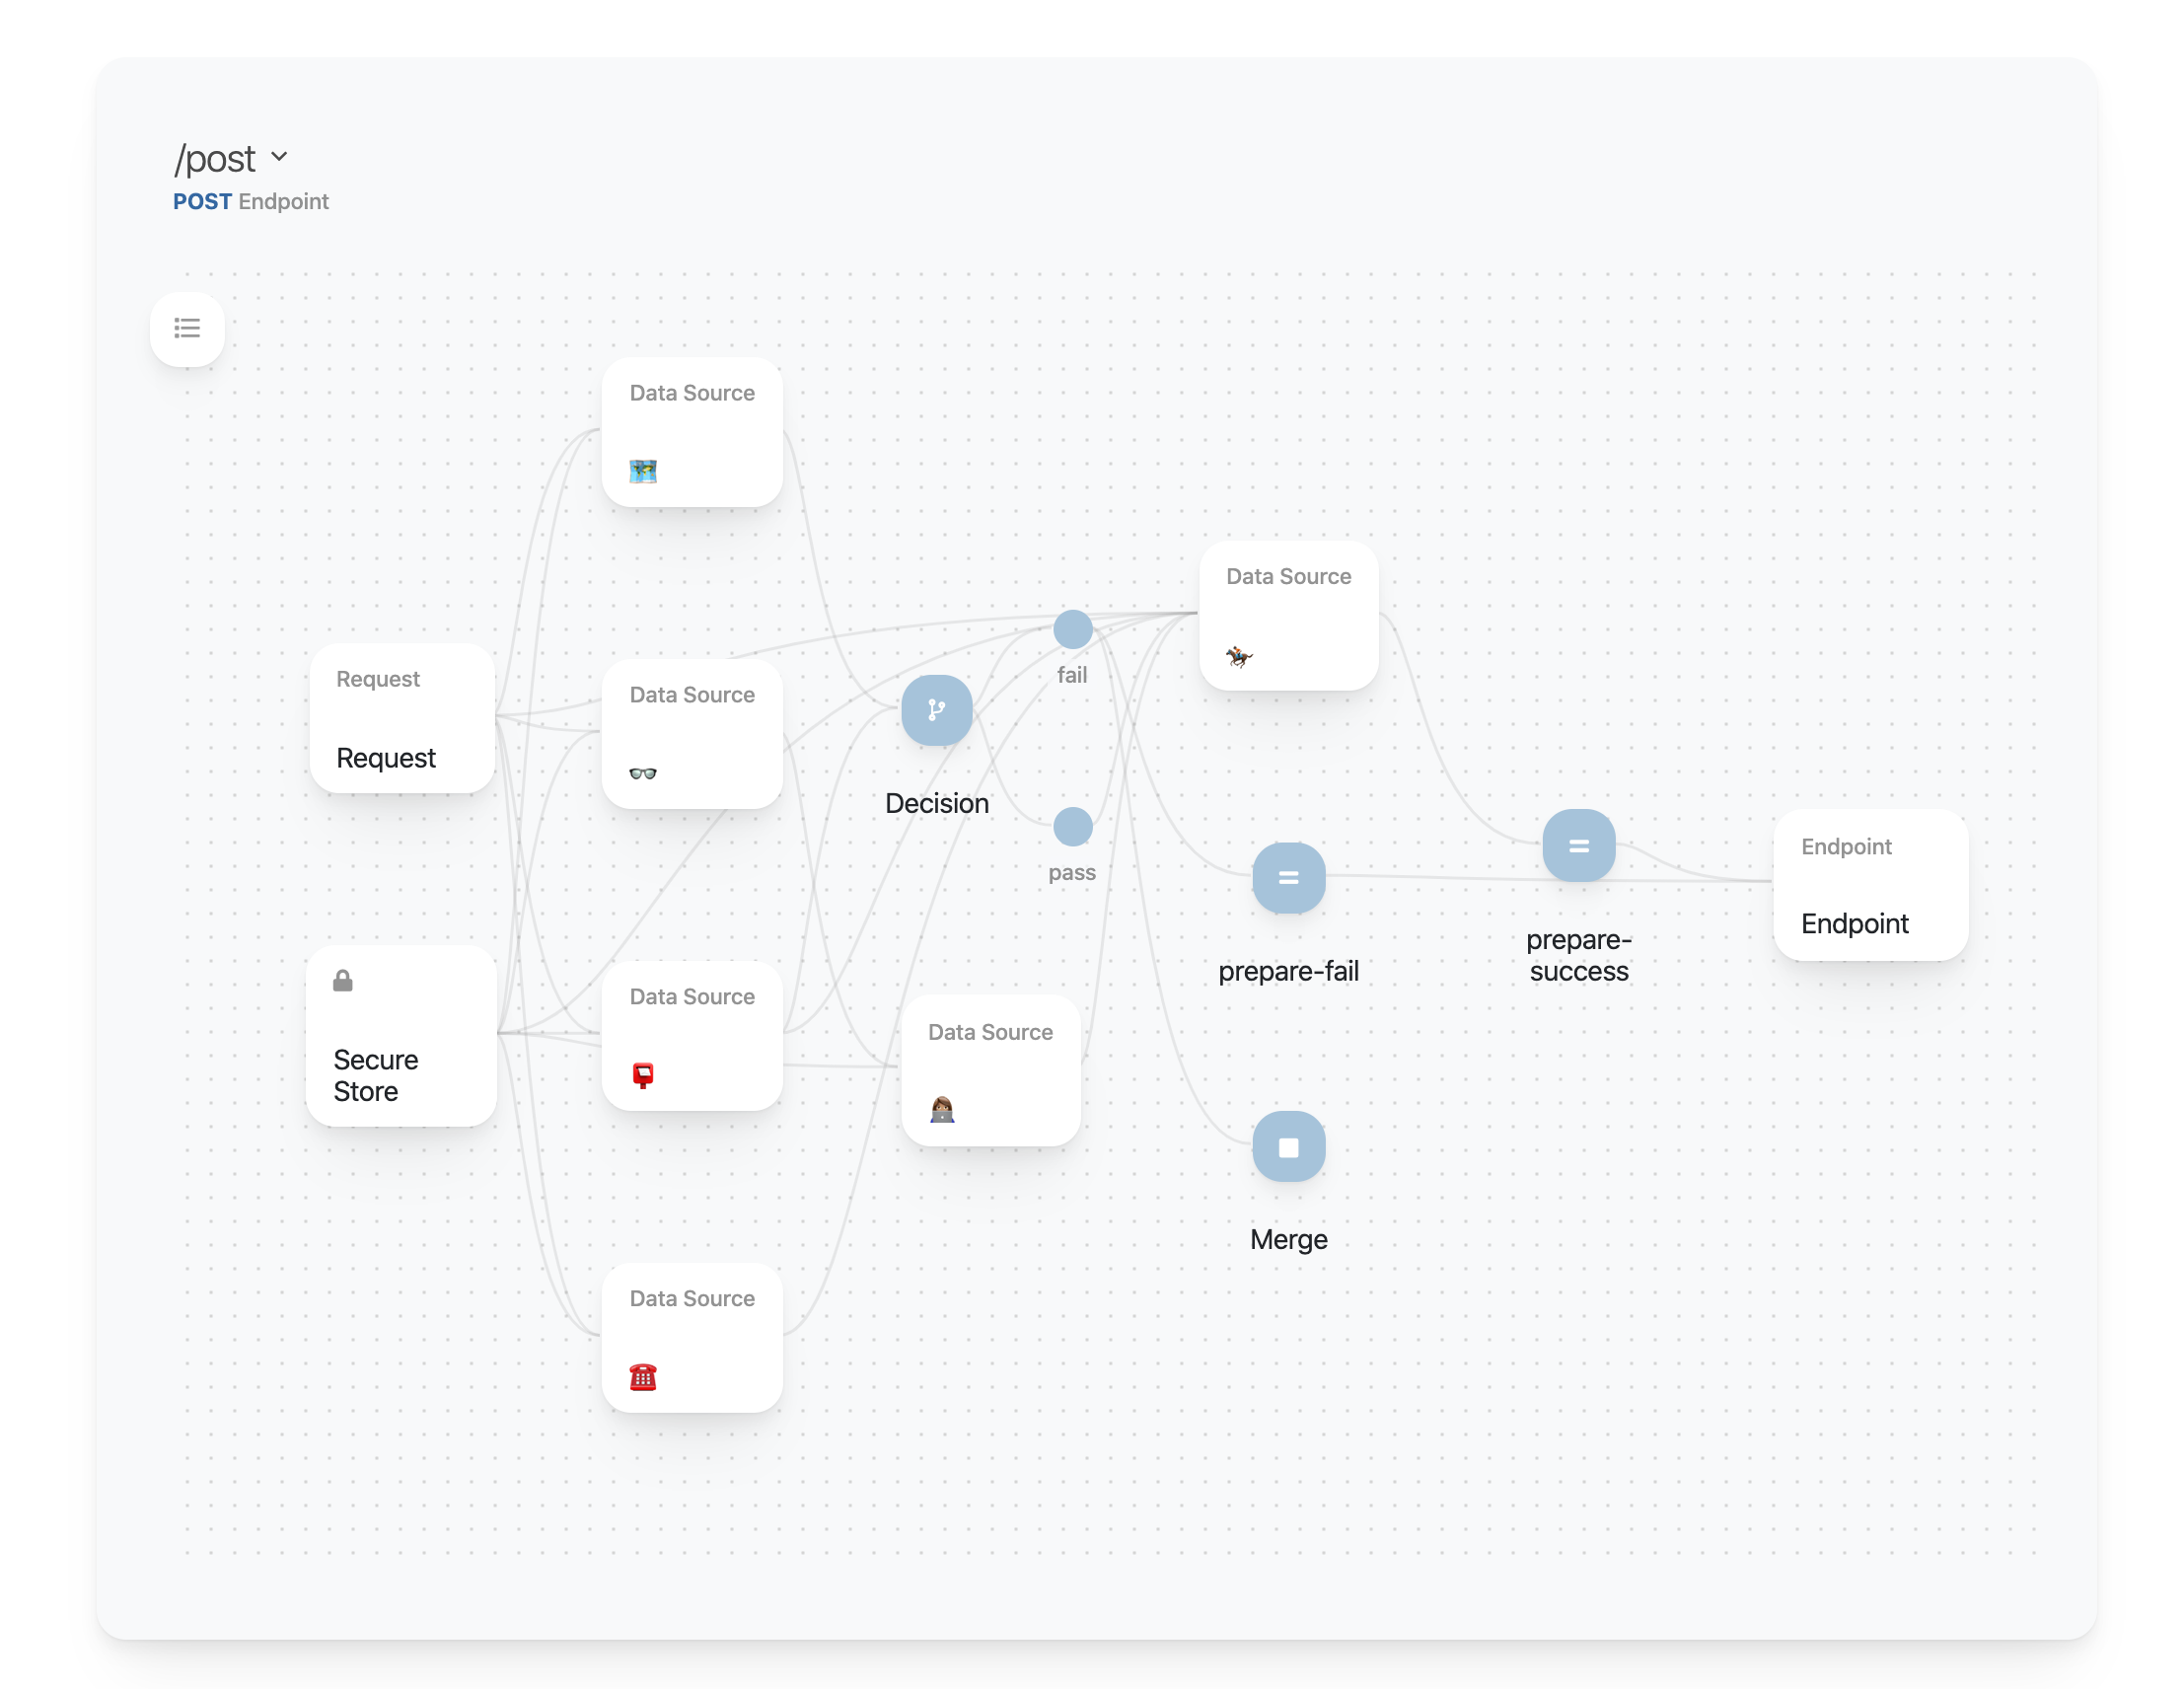Click the prepare-success label
Image resolution: width=2184 pixels, height=1689 pixels.
(1578, 955)
